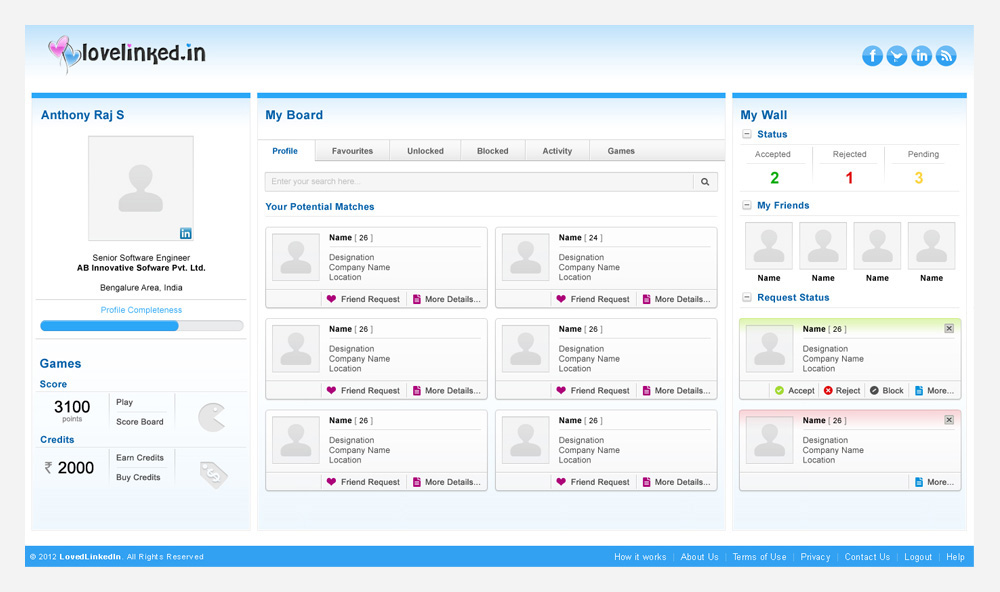Switch to the Blocked tab
1000x592 pixels.
[492, 151]
